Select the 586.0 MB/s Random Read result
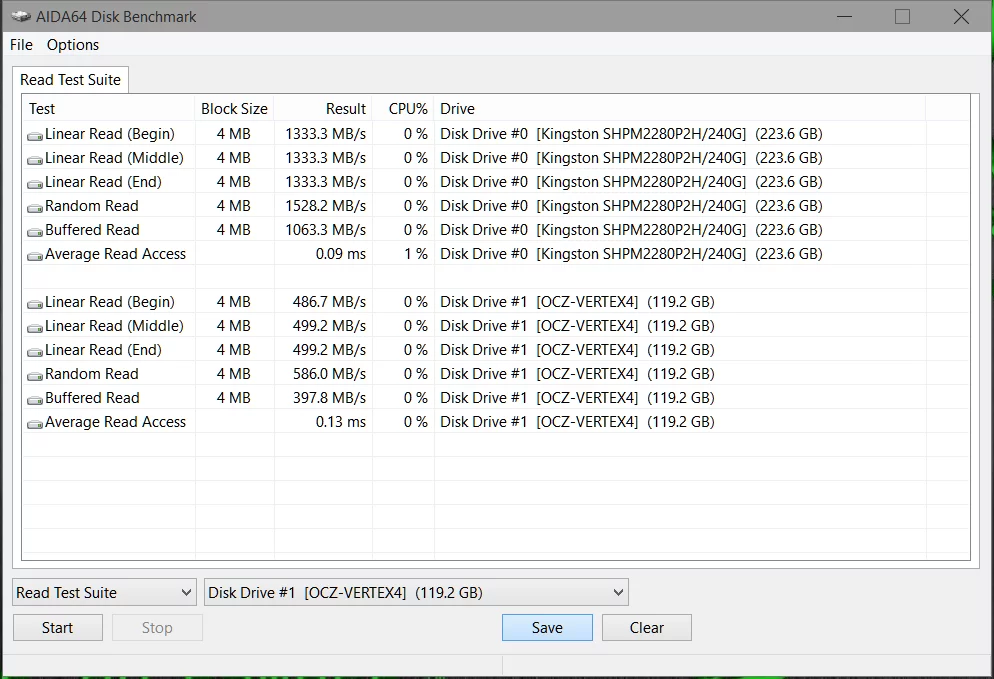 [329, 374]
